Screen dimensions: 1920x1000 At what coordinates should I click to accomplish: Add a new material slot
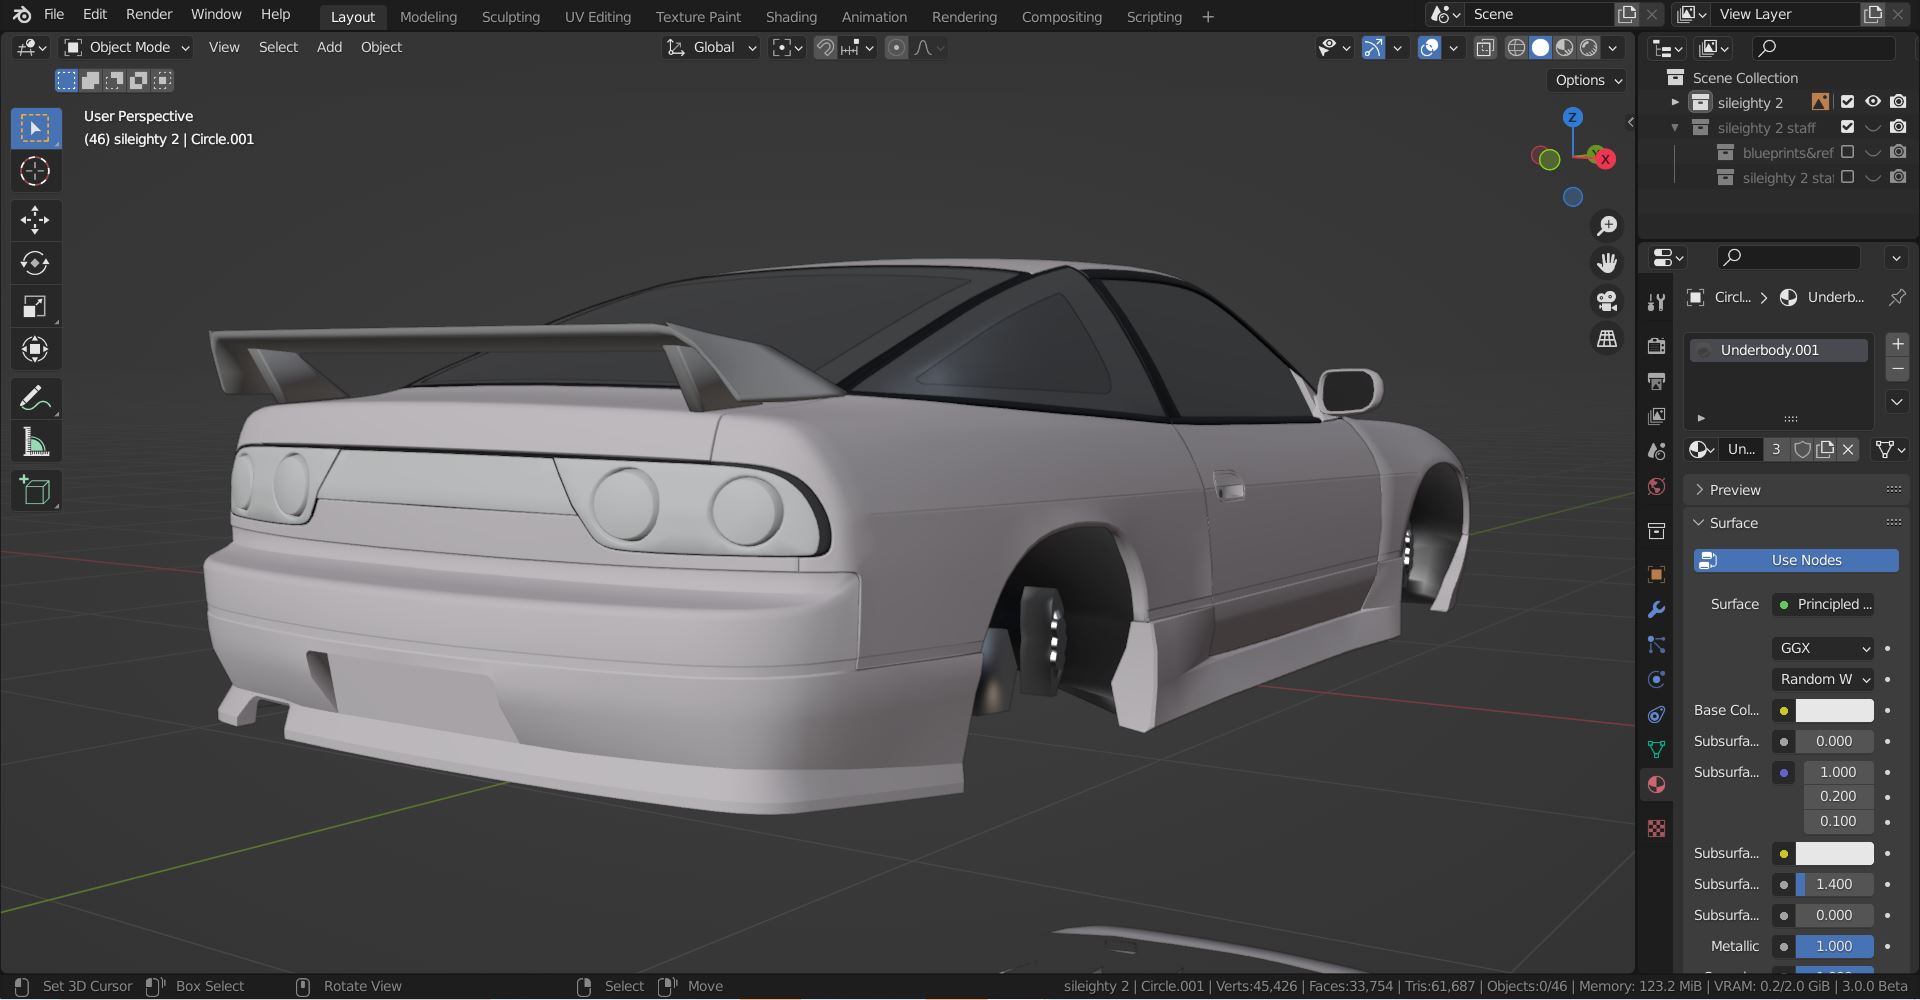tap(1897, 344)
